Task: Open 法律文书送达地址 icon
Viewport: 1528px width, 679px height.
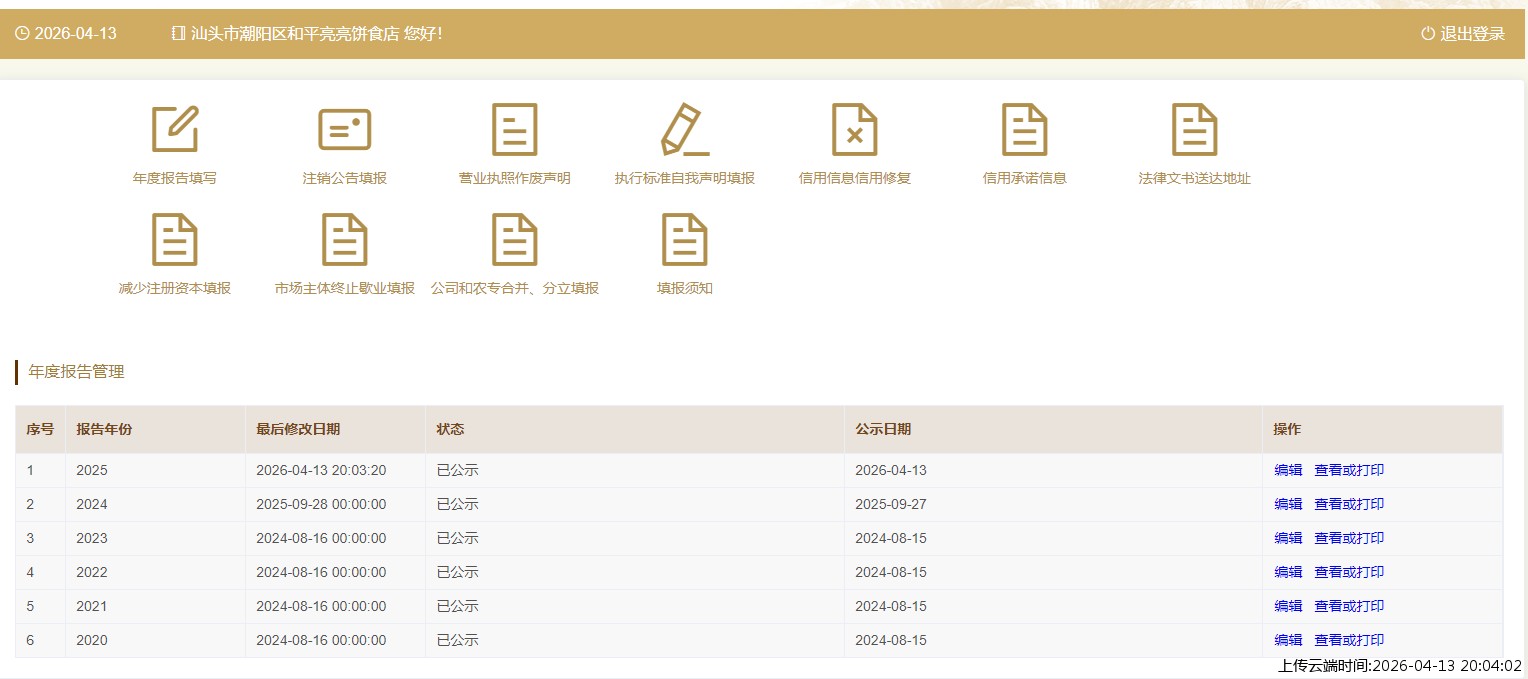Action: [1195, 130]
